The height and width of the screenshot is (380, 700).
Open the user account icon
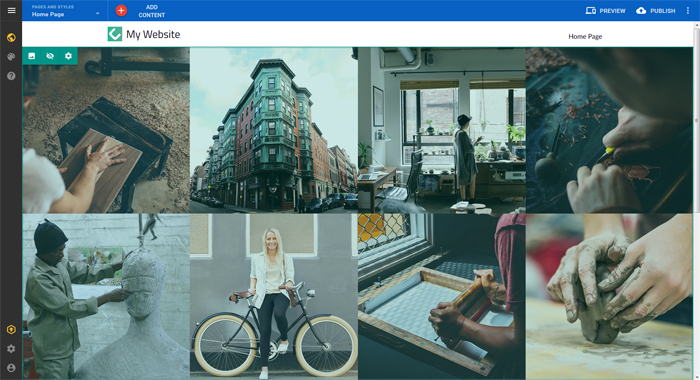coord(11,368)
